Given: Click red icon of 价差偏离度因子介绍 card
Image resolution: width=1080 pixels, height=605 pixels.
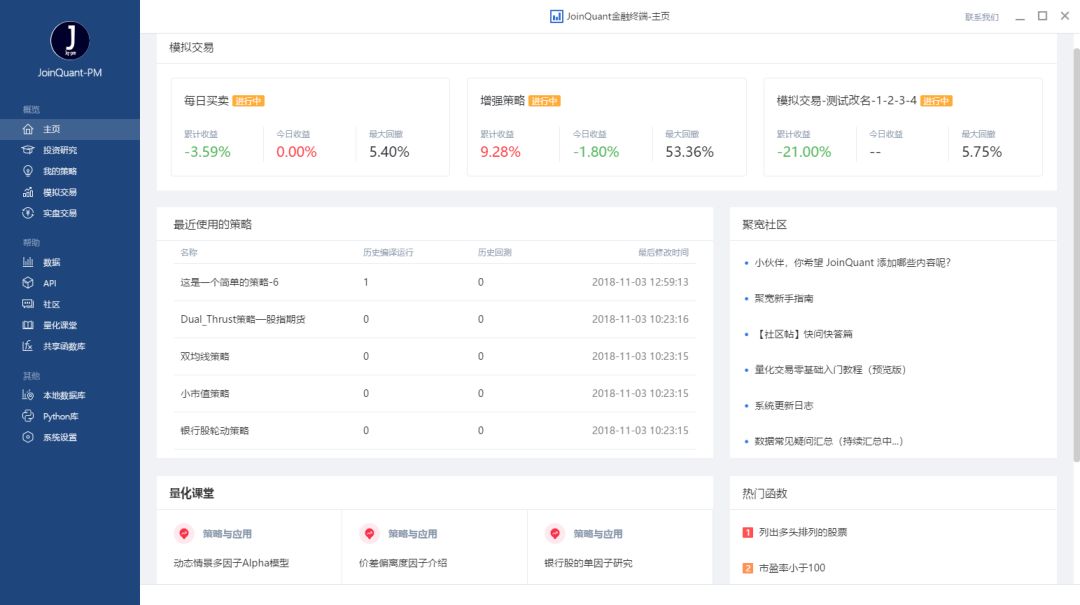Looking at the screenshot, I should click(x=369, y=533).
